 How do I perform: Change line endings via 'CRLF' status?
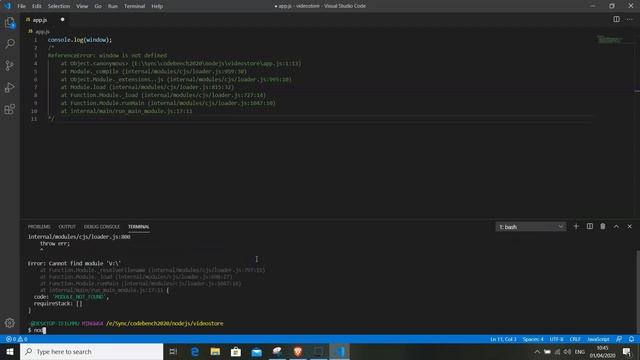pyautogui.click(x=575, y=339)
